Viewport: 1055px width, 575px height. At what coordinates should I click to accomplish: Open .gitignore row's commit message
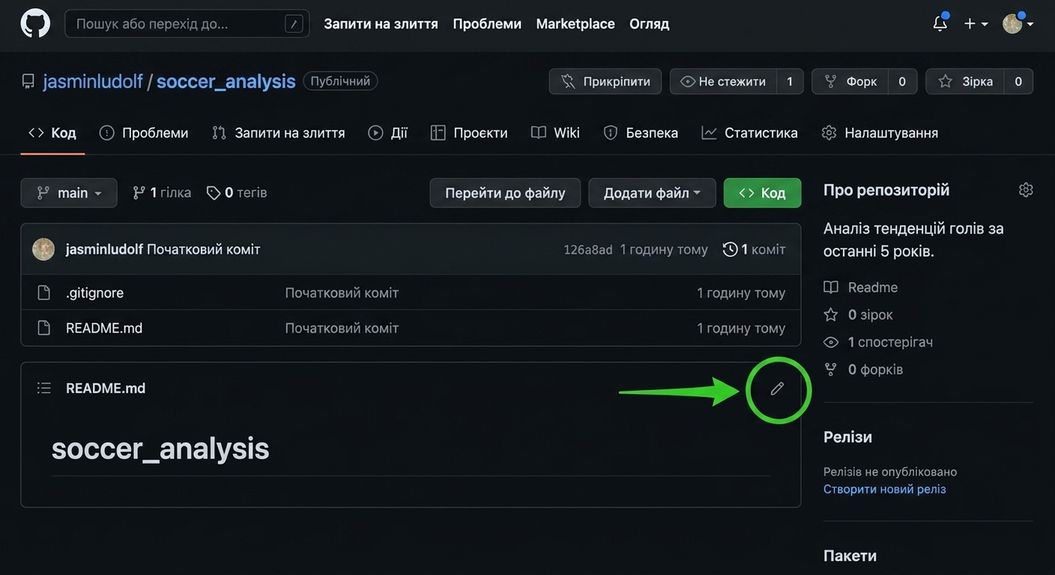[342, 293]
